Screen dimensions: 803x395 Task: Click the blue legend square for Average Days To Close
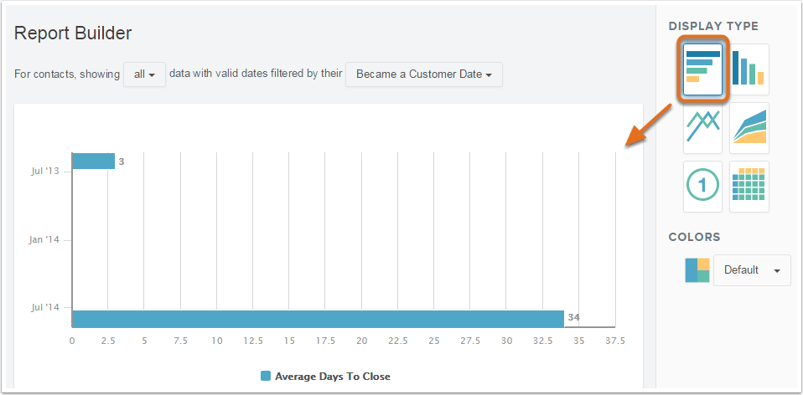click(265, 376)
